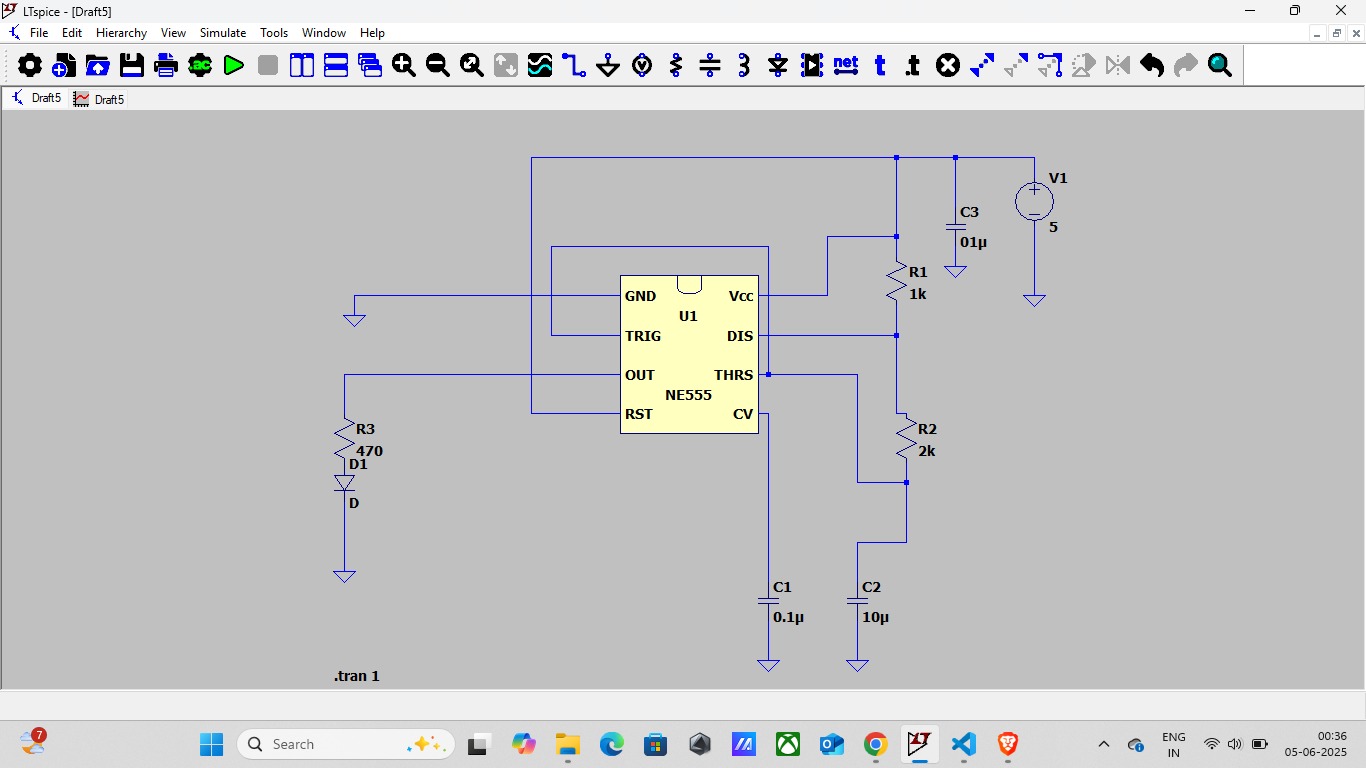The height and width of the screenshot is (768, 1366).
Task: Click the taskbar Search box
Action: pos(346,744)
